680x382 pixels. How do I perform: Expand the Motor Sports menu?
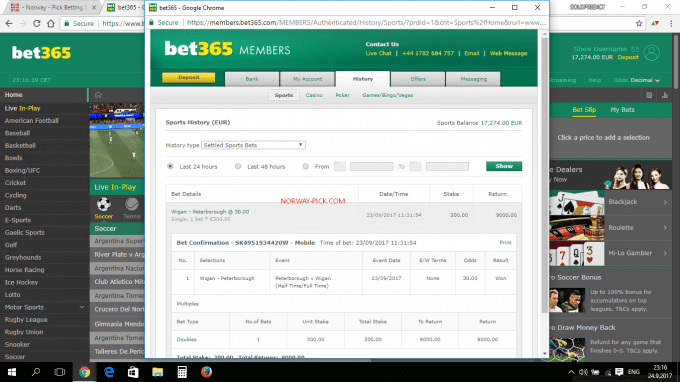[82, 307]
